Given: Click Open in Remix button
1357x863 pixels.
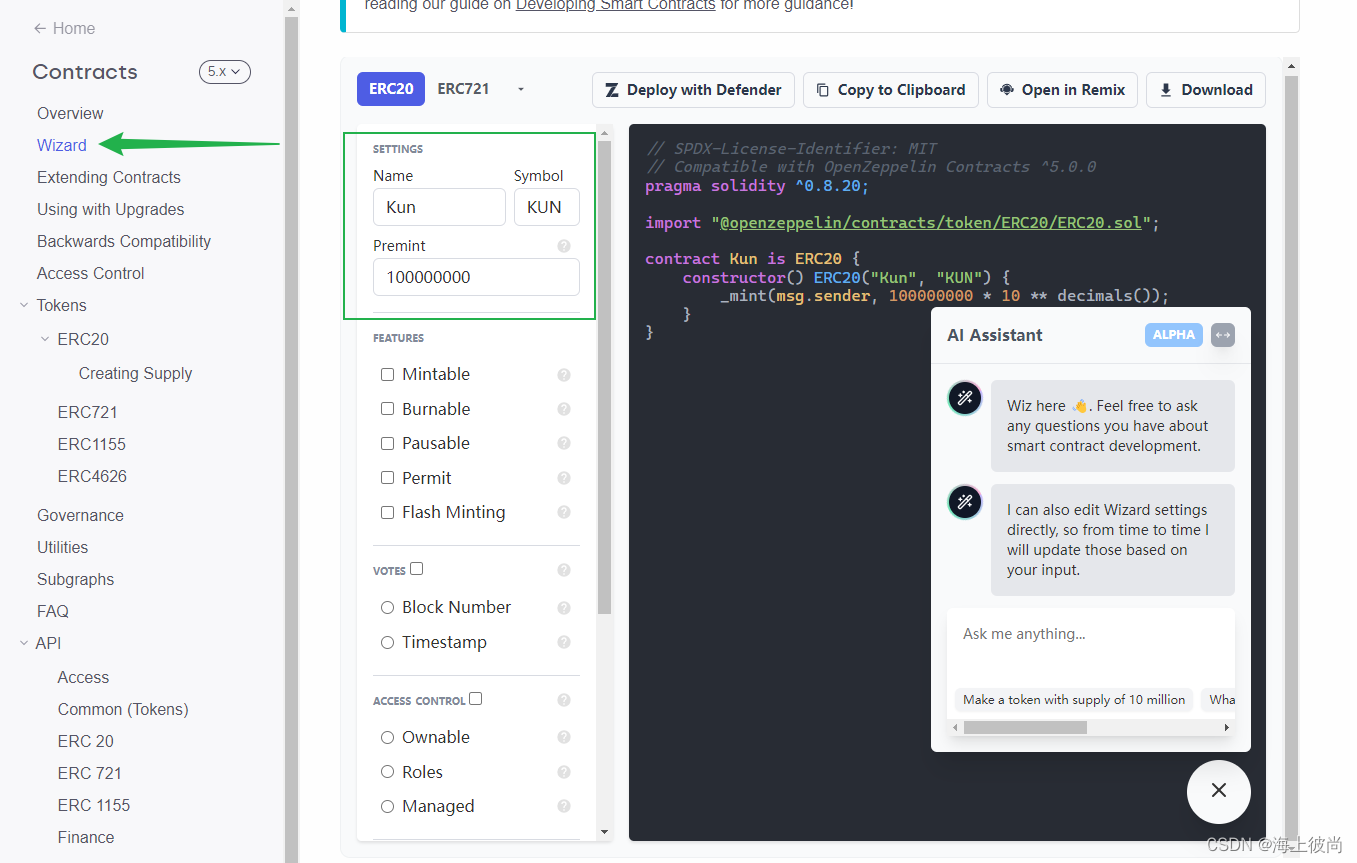Looking at the screenshot, I should pyautogui.click(x=1062, y=90).
